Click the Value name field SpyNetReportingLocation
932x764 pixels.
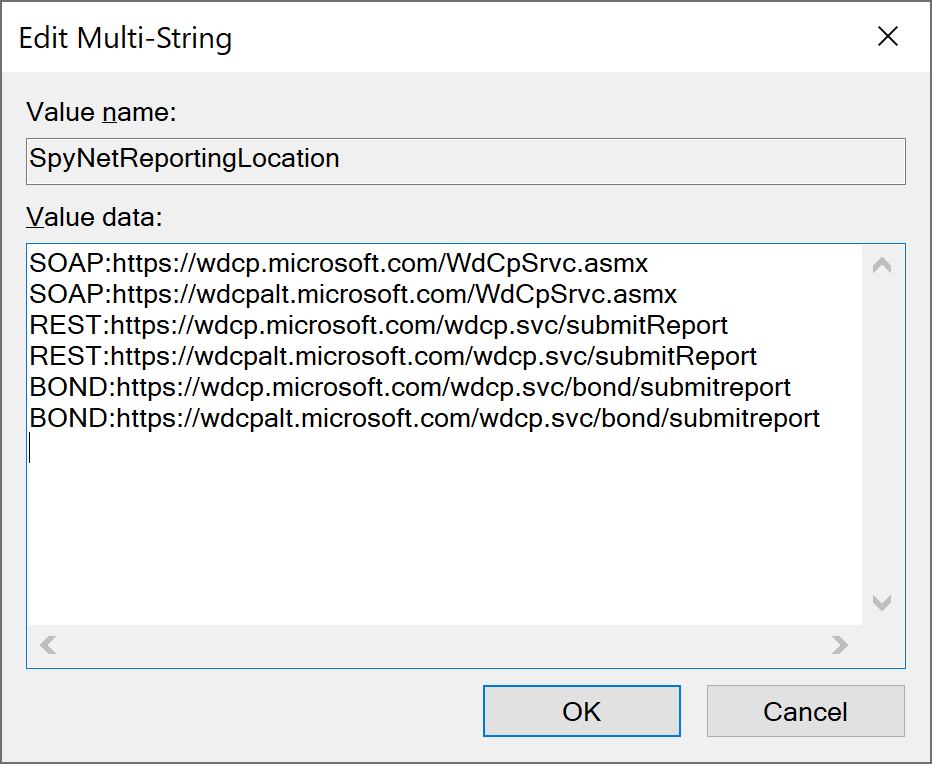pos(465,161)
